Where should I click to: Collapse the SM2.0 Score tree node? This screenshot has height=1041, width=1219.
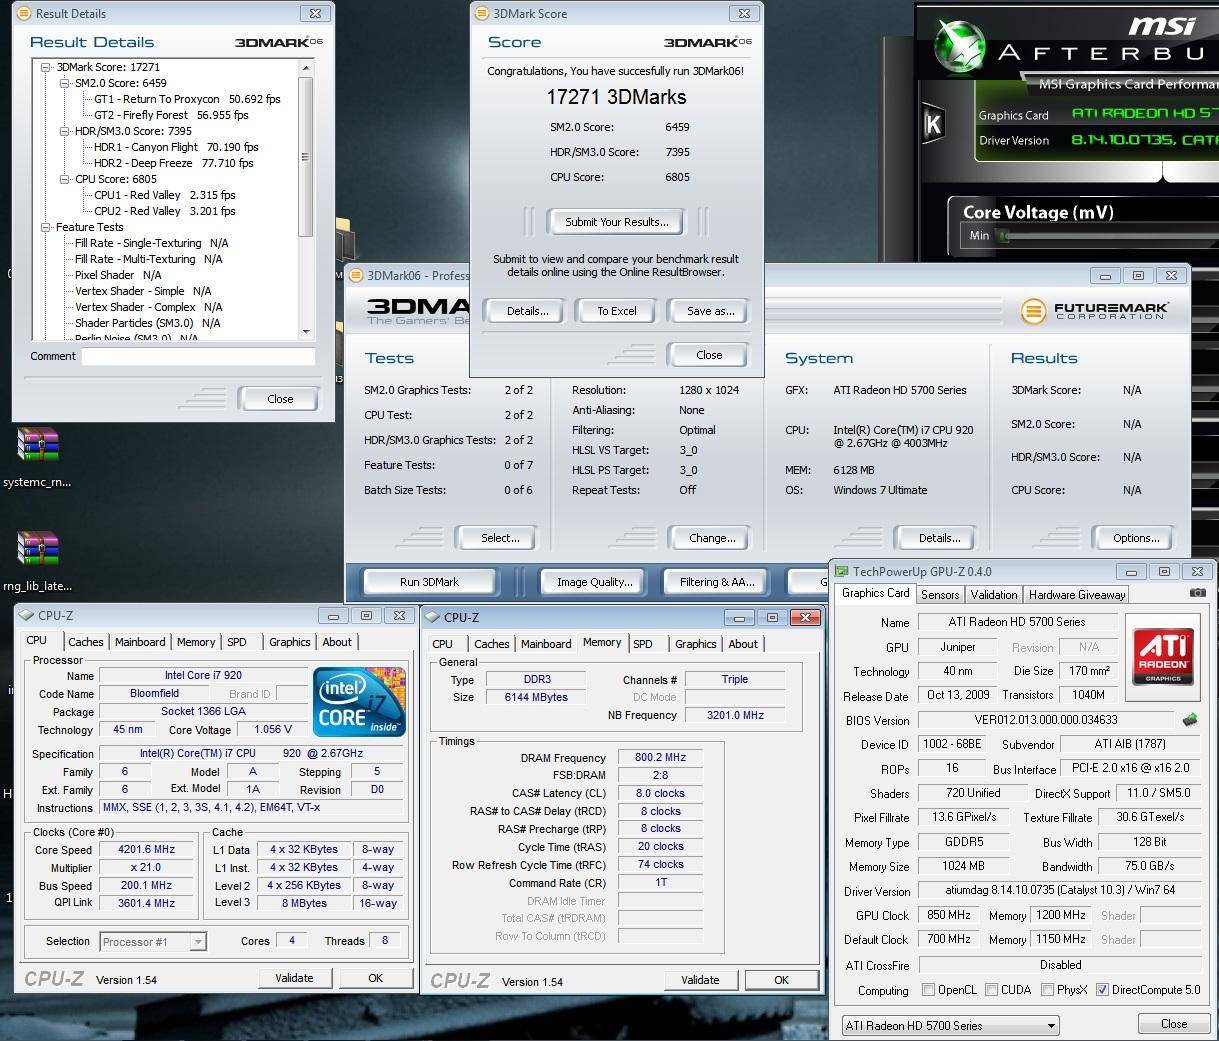click(65, 83)
